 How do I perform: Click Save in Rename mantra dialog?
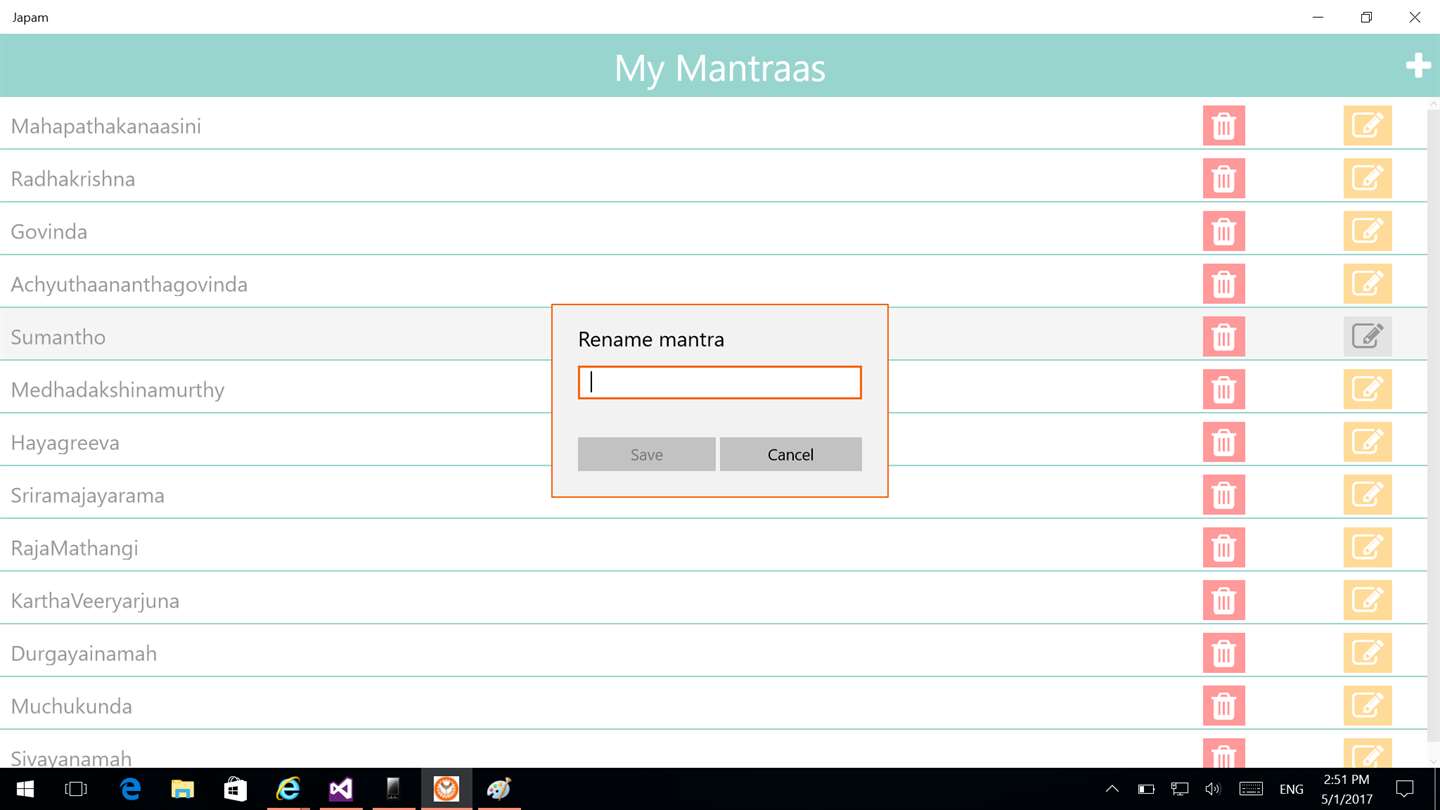[x=646, y=454]
